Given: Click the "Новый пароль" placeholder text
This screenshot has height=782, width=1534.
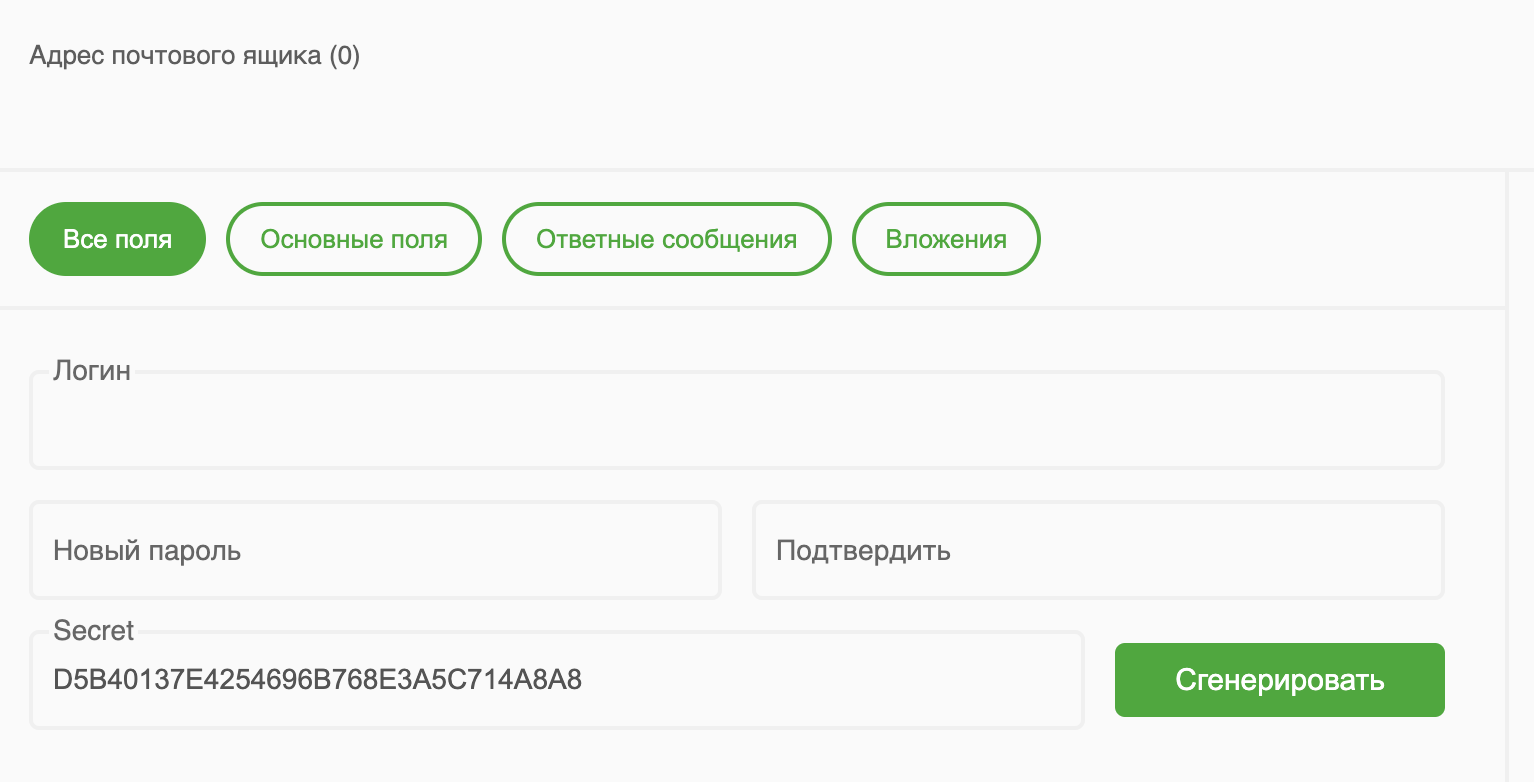Looking at the screenshot, I should 145,549.
